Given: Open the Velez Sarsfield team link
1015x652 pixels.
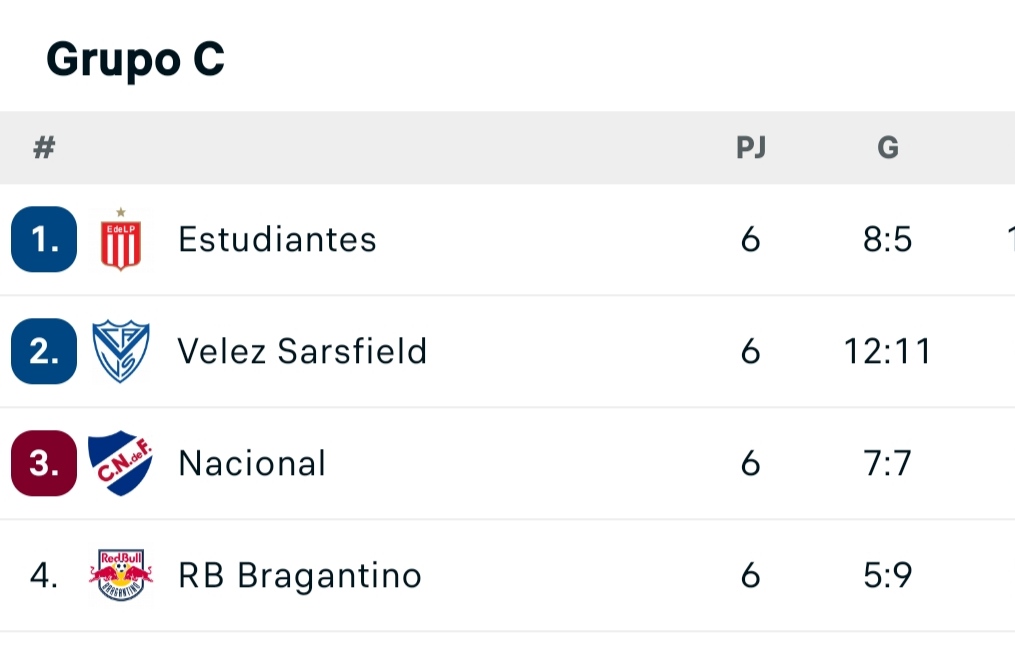Looking at the screenshot, I should coord(302,352).
